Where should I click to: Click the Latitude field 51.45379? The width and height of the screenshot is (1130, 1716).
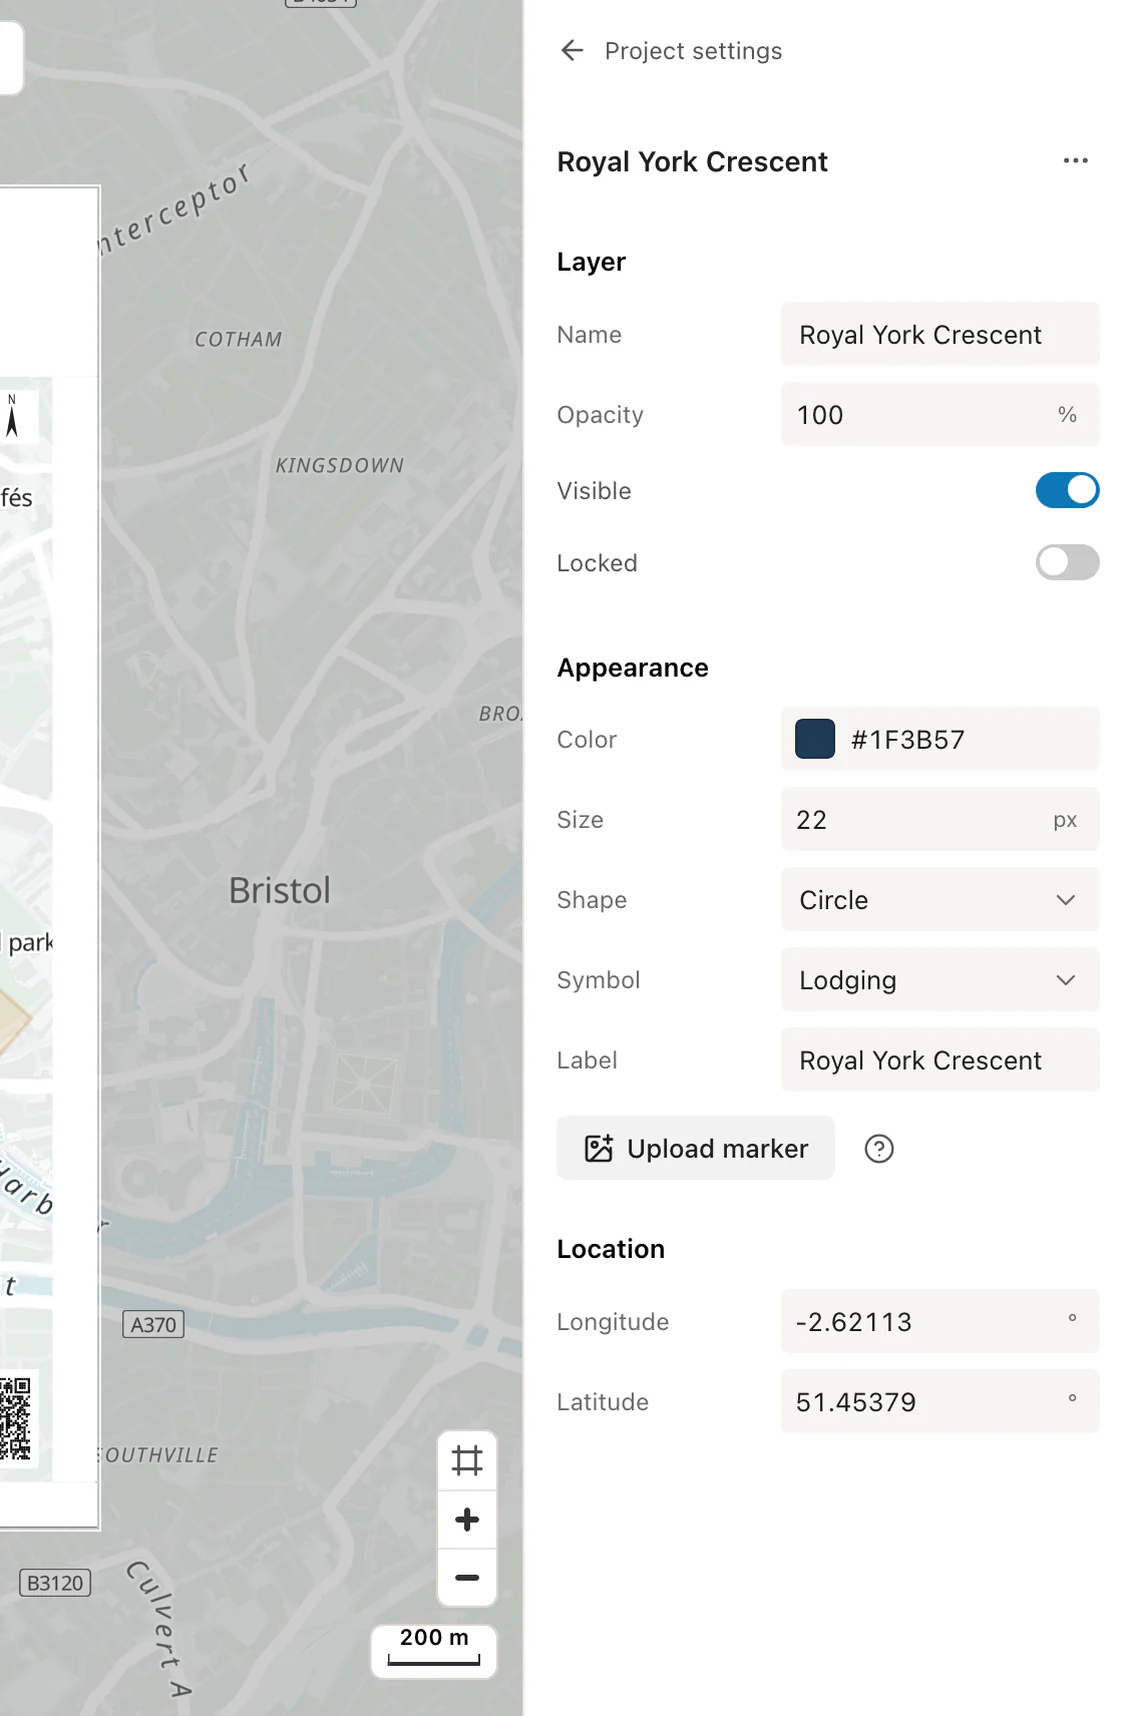coord(939,1401)
